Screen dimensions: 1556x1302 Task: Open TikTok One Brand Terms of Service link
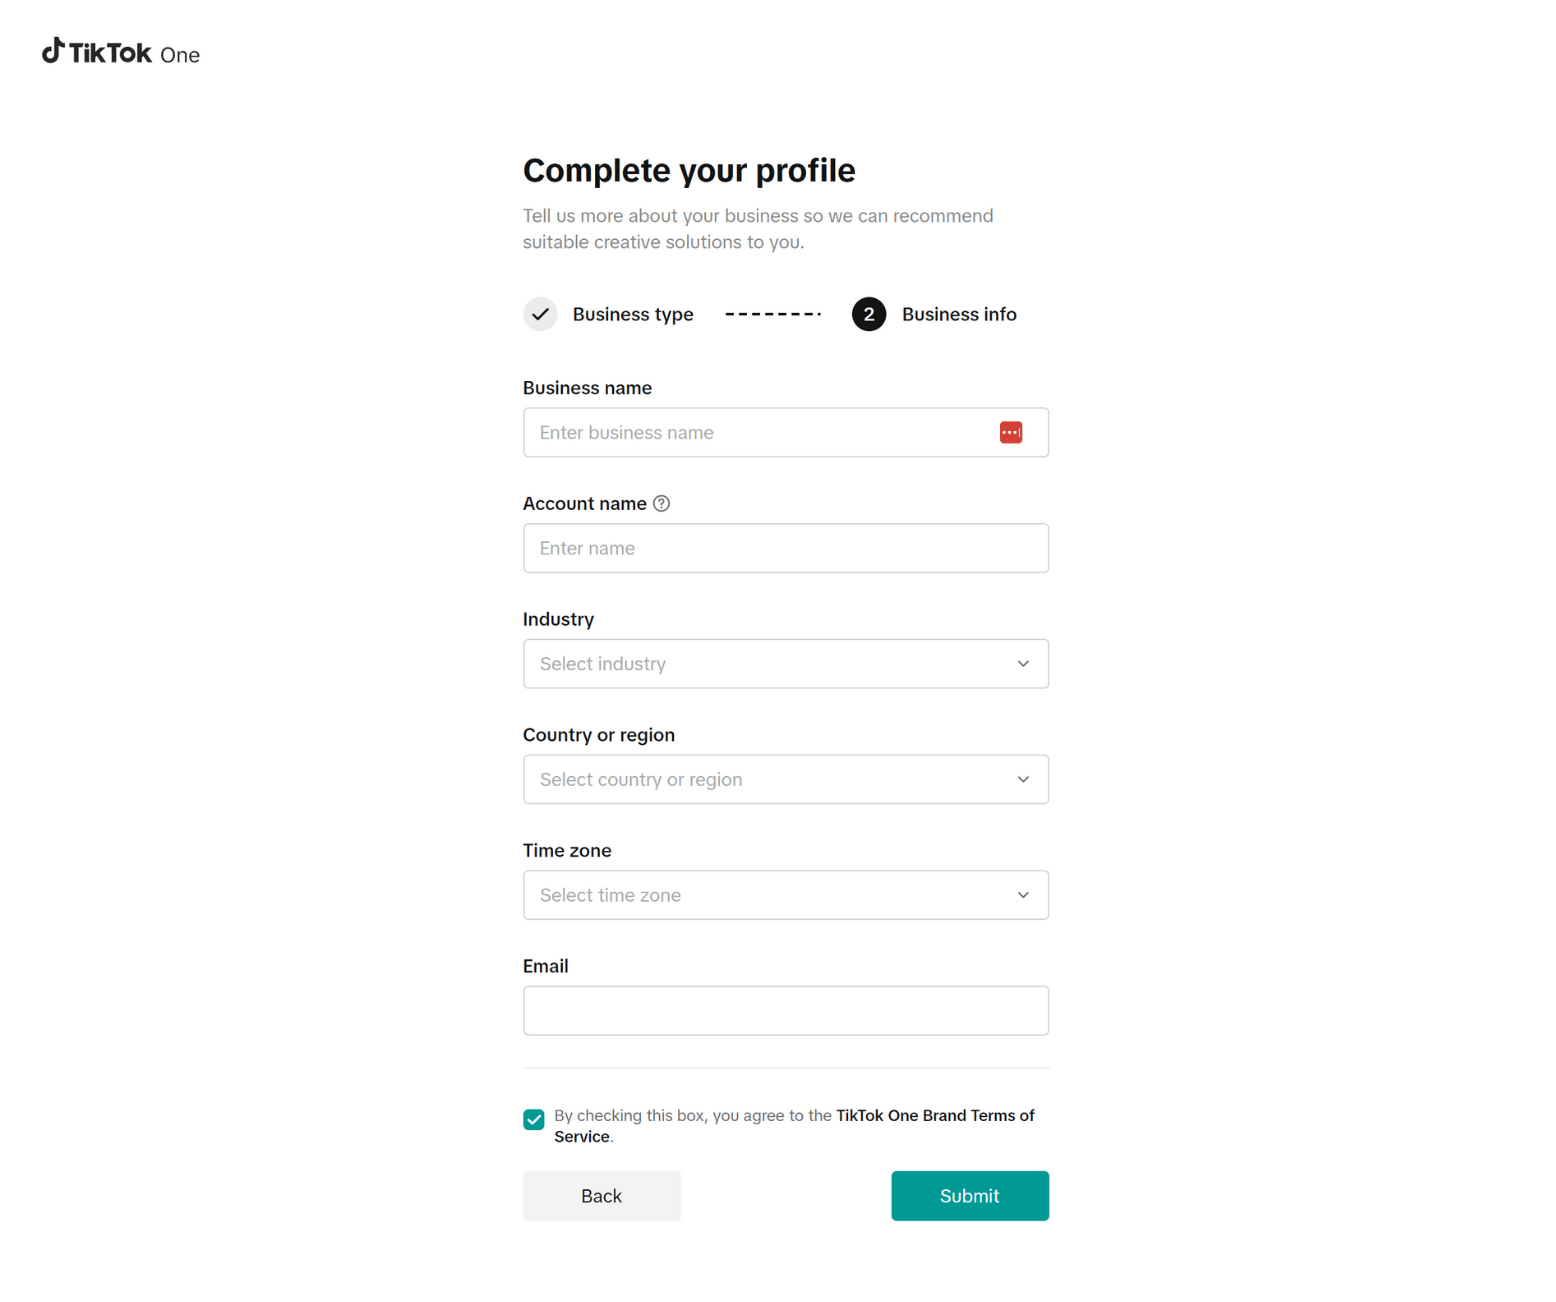coord(934,1115)
